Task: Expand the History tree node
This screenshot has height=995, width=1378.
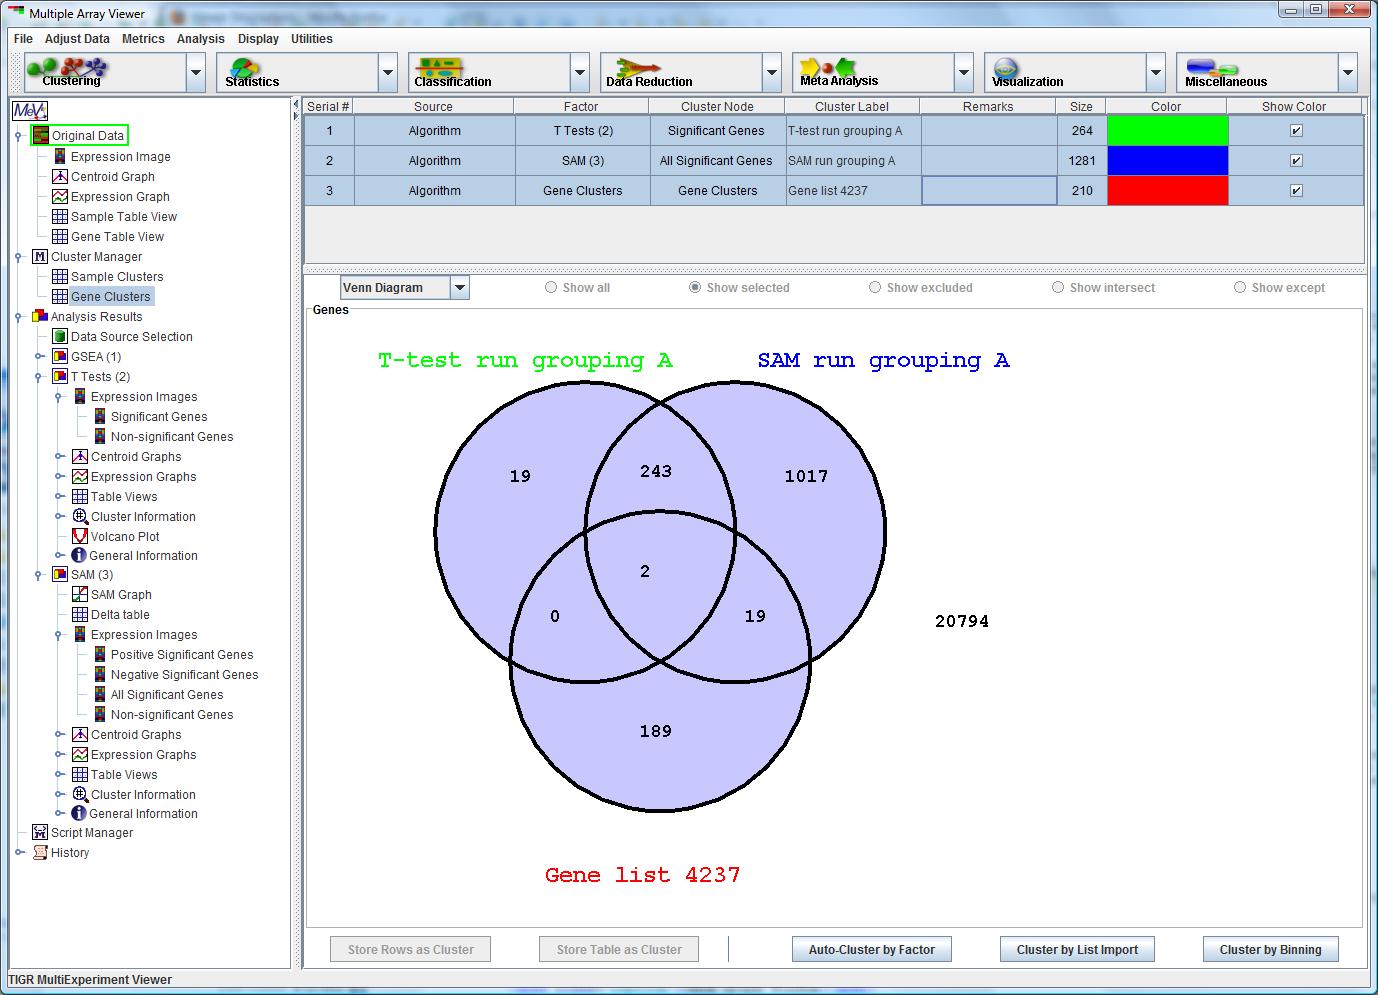Action: 19,853
